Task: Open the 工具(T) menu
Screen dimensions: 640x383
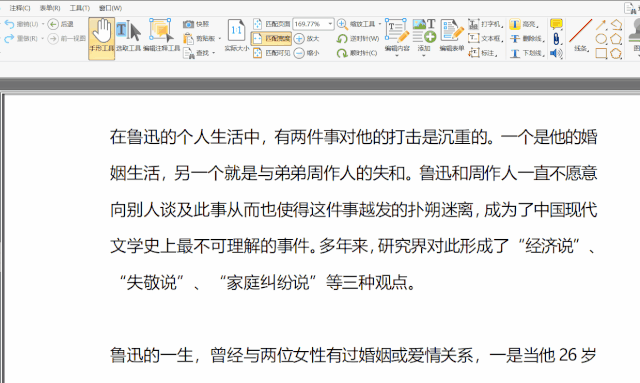Action: pos(80,8)
